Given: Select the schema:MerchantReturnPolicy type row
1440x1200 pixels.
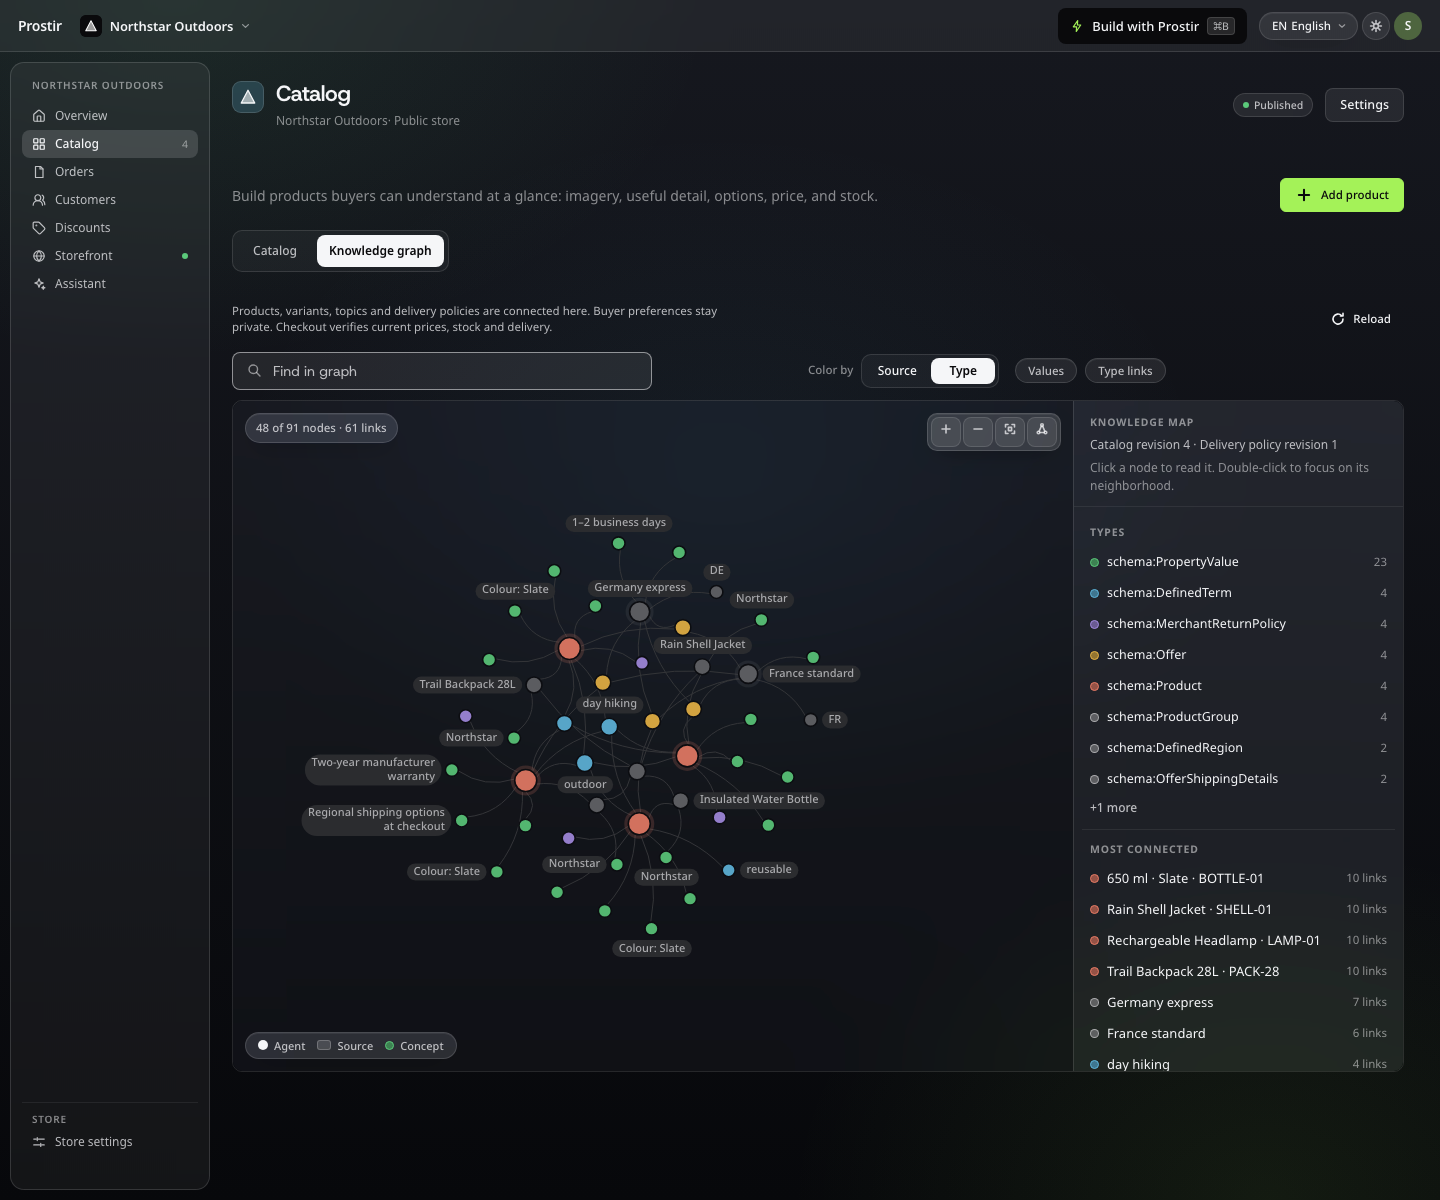Looking at the screenshot, I should click(1238, 624).
